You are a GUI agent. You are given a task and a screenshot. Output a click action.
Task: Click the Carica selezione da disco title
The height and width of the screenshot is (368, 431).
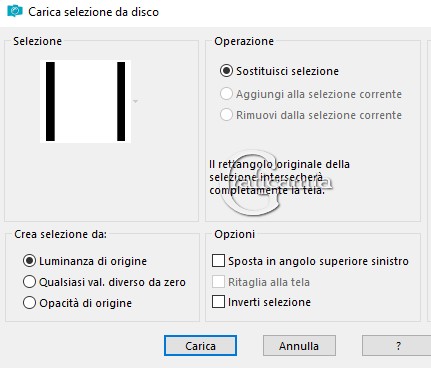click(94, 12)
